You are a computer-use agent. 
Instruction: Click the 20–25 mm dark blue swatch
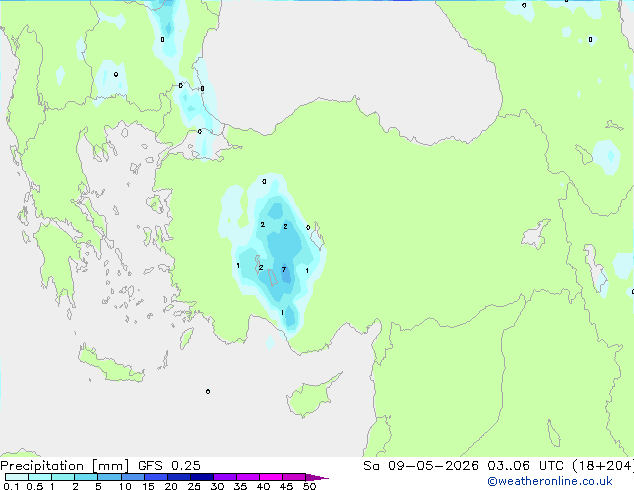[x=178, y=477]
